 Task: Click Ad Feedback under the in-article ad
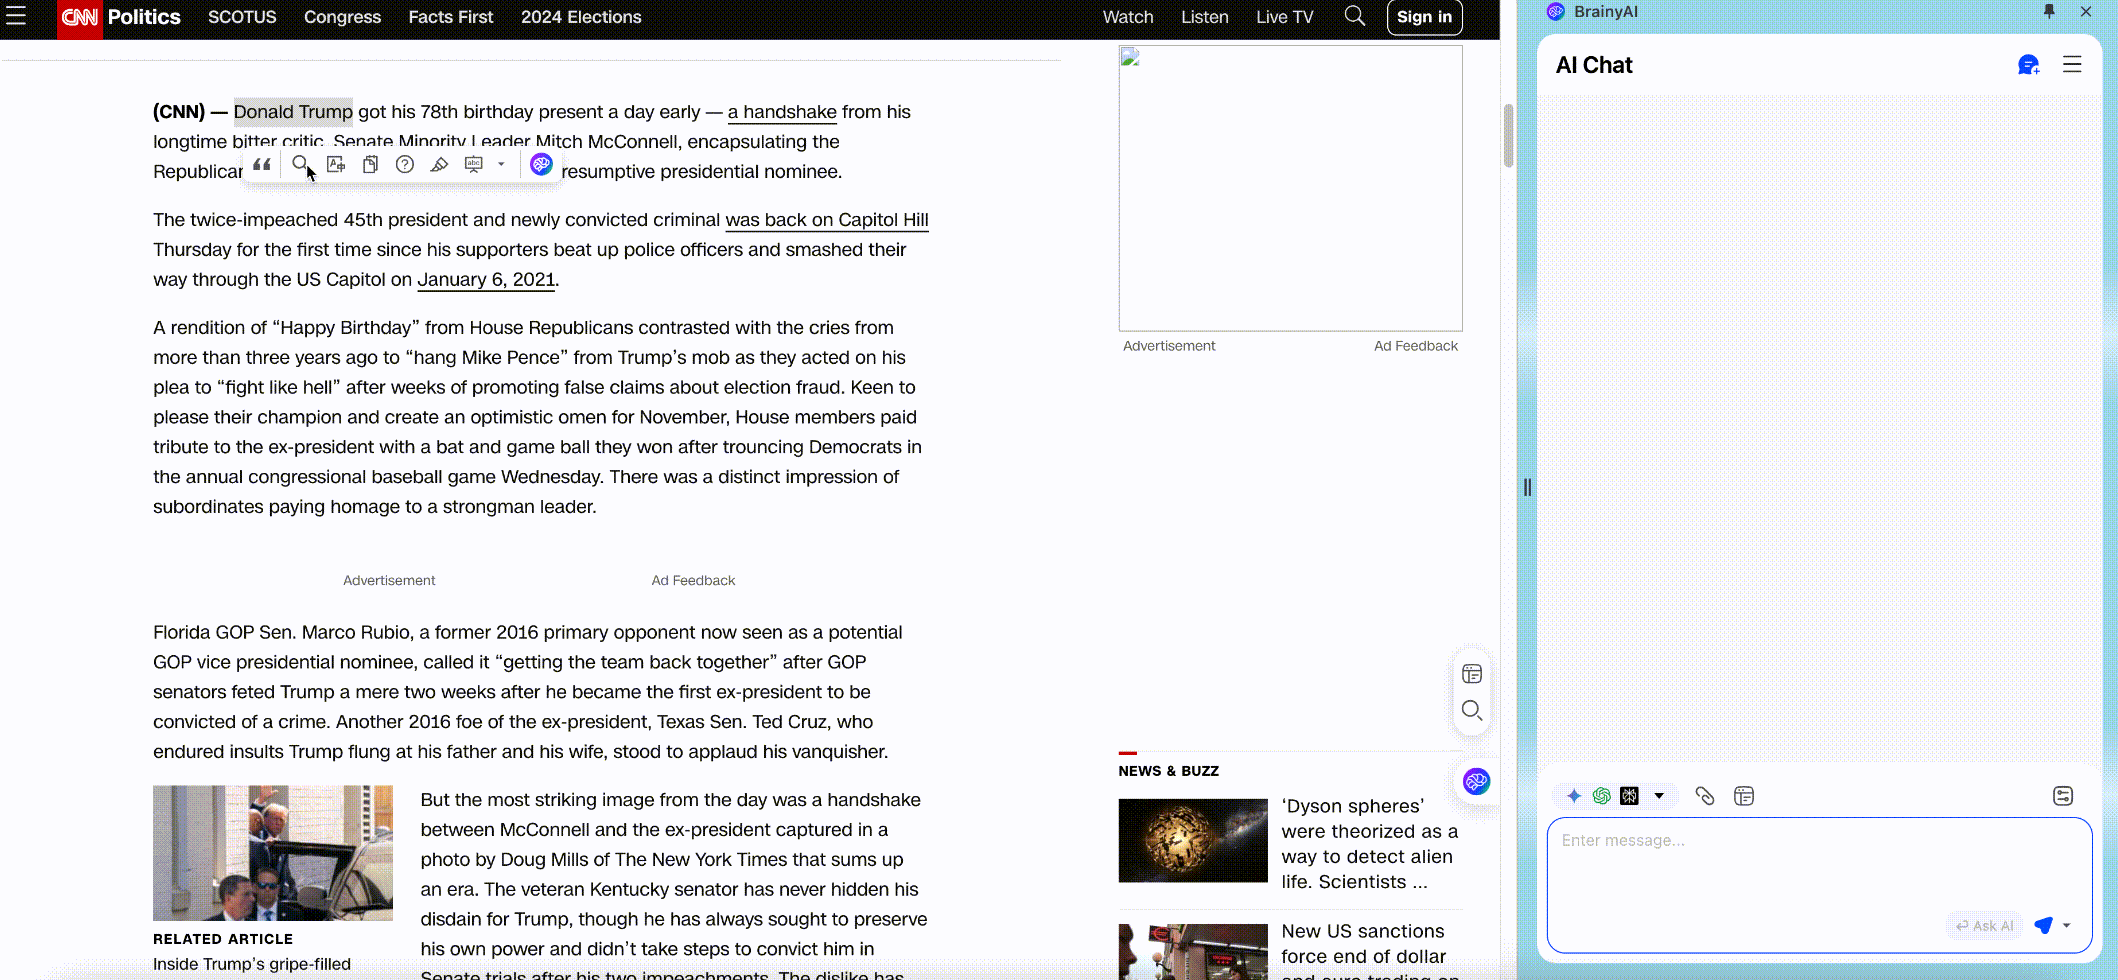[693, 581]
